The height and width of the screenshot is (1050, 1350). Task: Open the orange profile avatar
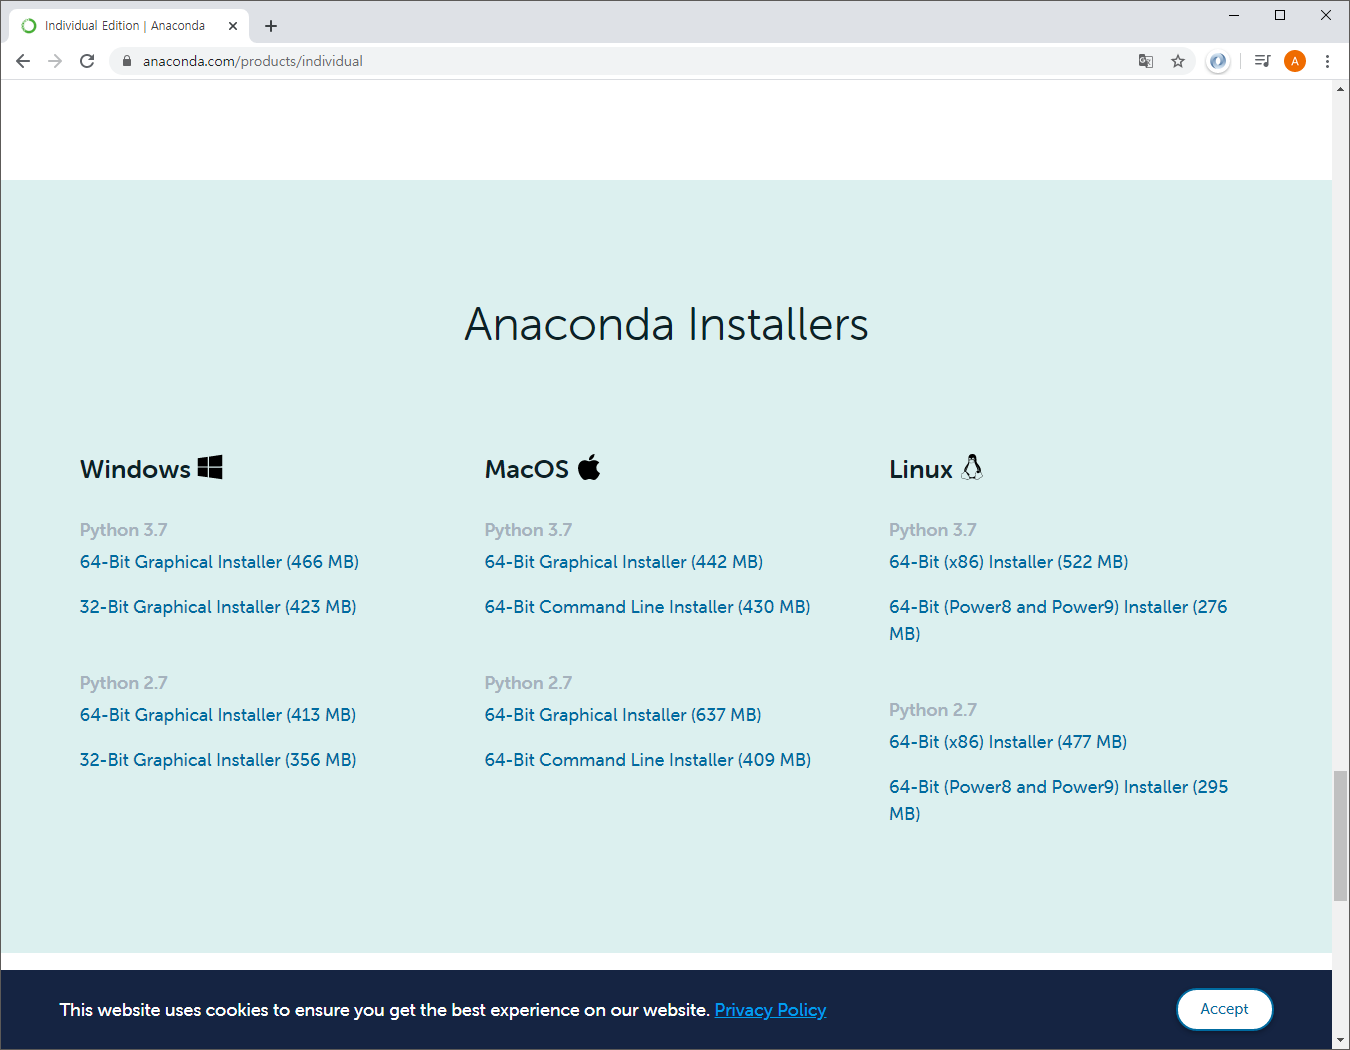click(x=1295, y=61)
